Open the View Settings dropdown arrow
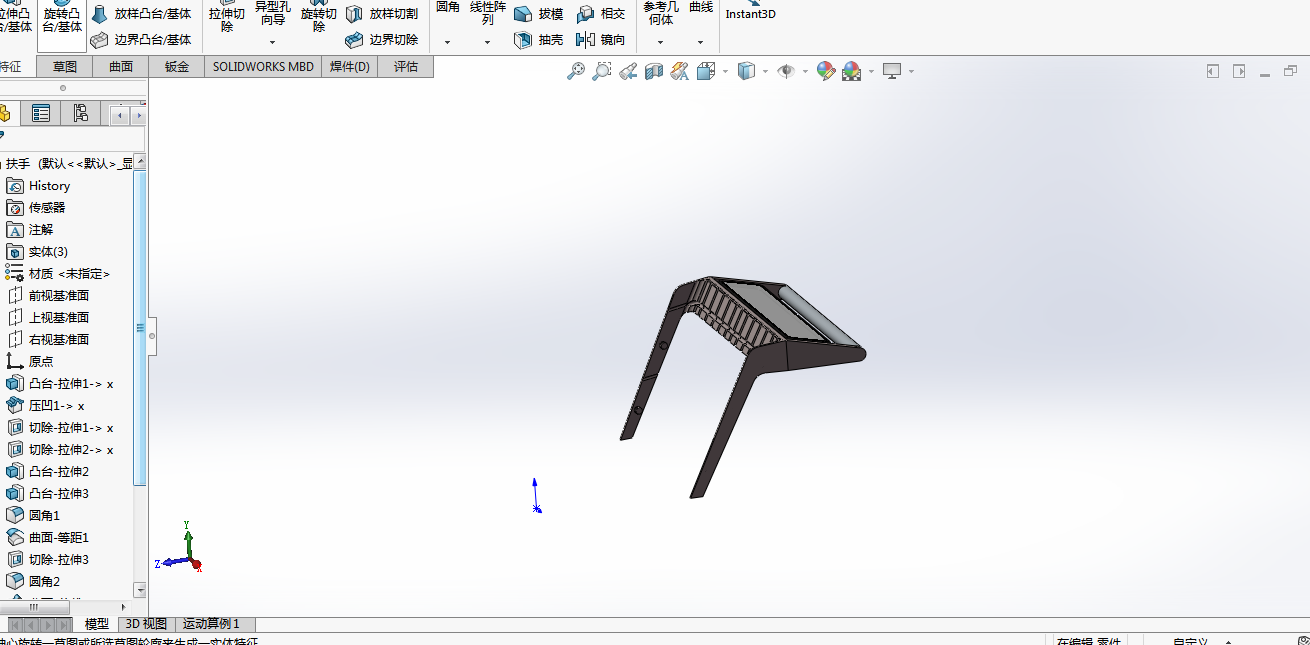This screenshot has height=645, width=1310. click(x=911, y=72)
